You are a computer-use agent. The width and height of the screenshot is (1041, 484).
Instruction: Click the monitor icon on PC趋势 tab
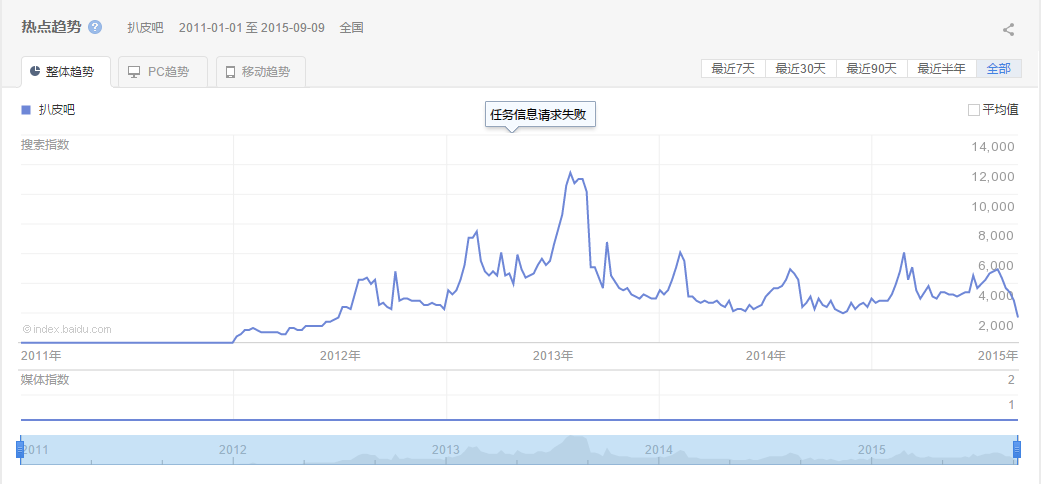(x=134, y=72)
